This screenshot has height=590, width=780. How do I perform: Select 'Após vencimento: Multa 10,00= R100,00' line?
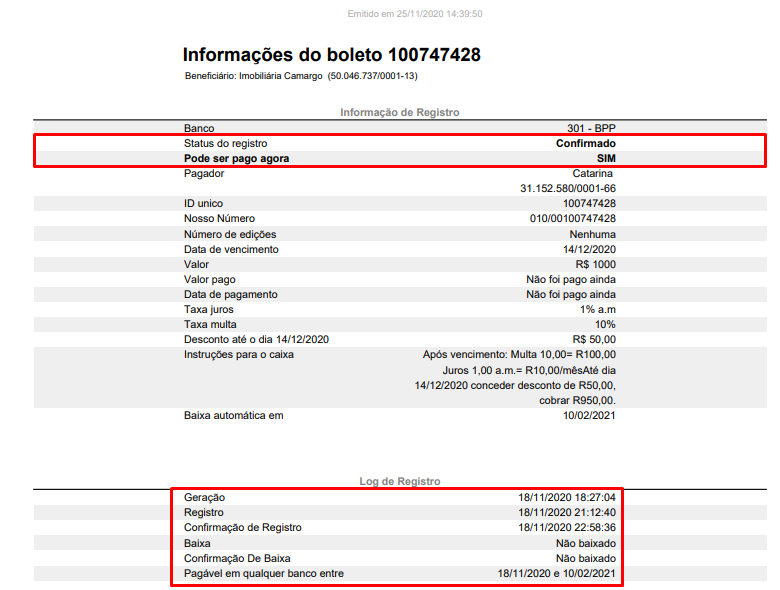[519, 355]
